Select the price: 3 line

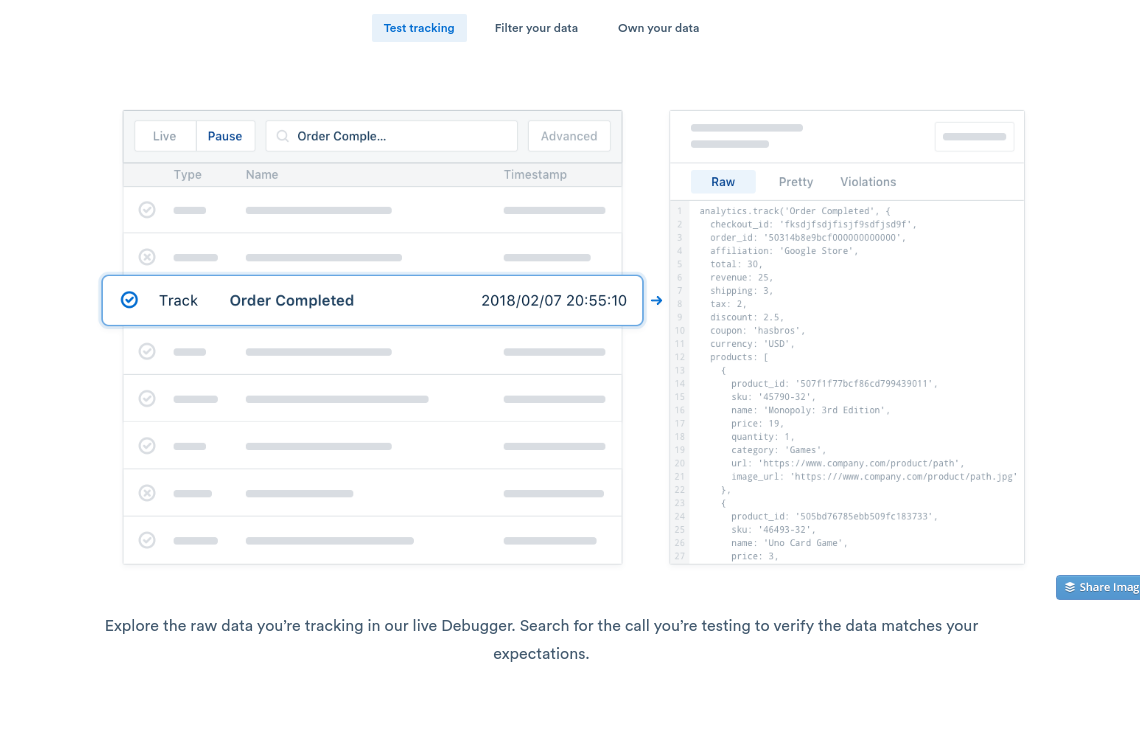tap(754, 556)
